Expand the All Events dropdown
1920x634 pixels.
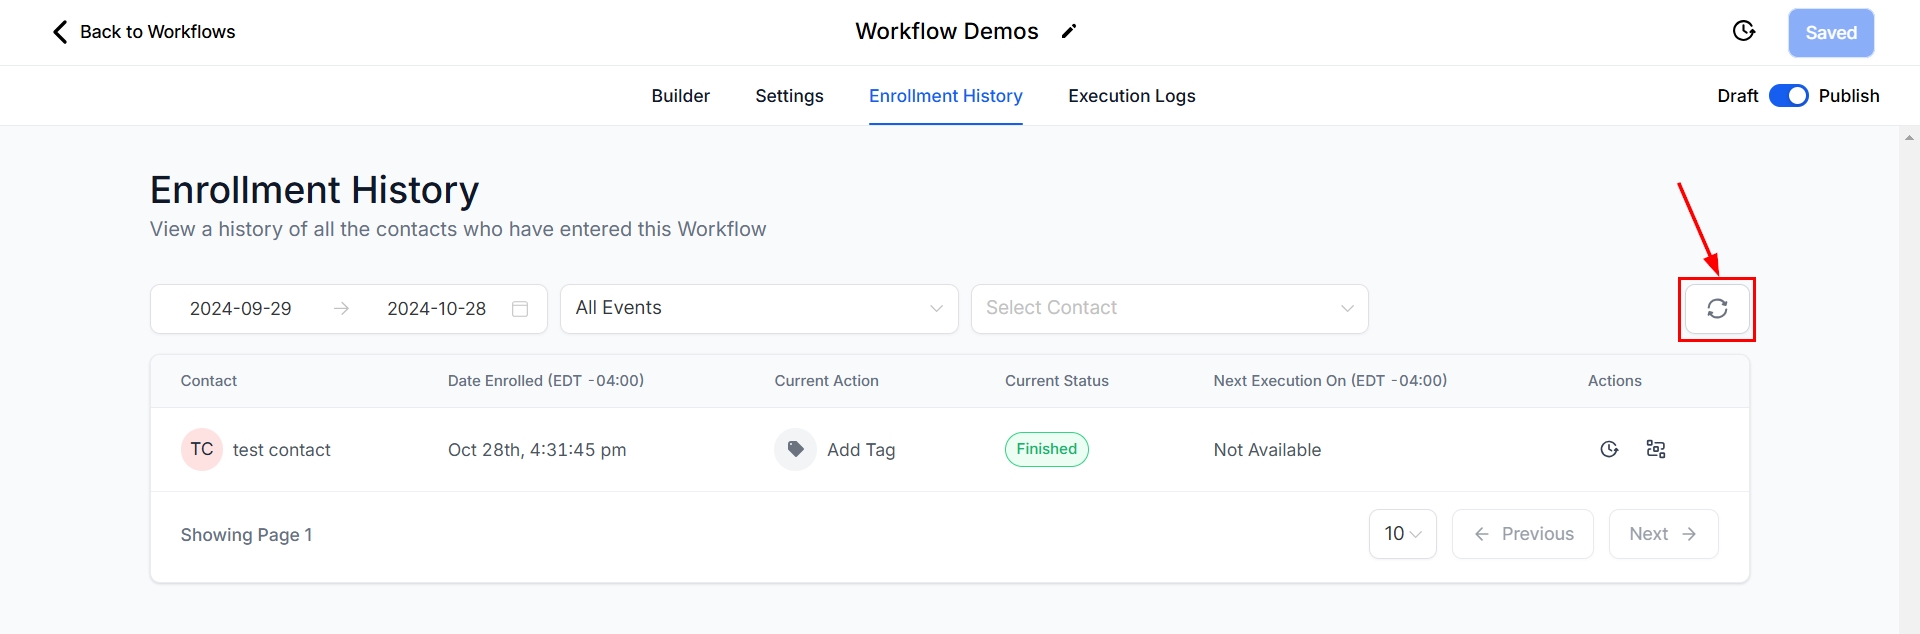tap(758, 309)
